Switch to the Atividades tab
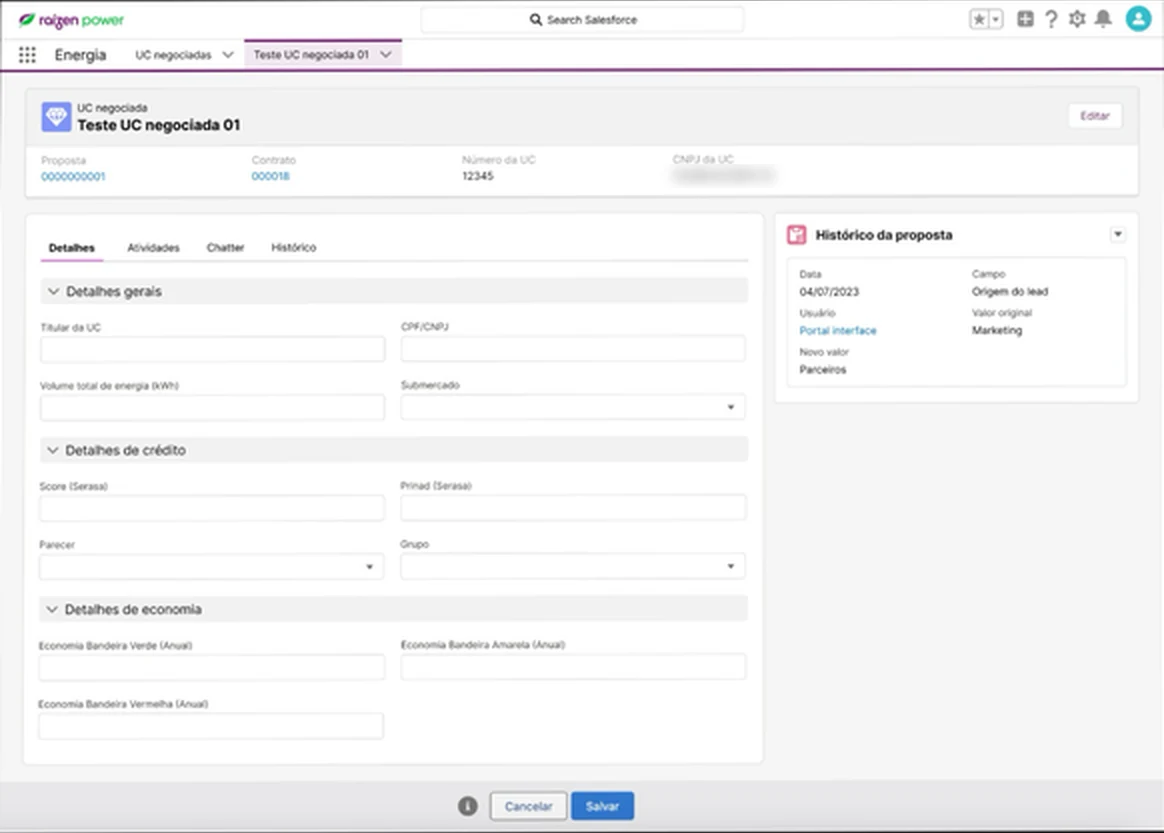Viewport: 1164px width, 833px height. tap(153, 248)
